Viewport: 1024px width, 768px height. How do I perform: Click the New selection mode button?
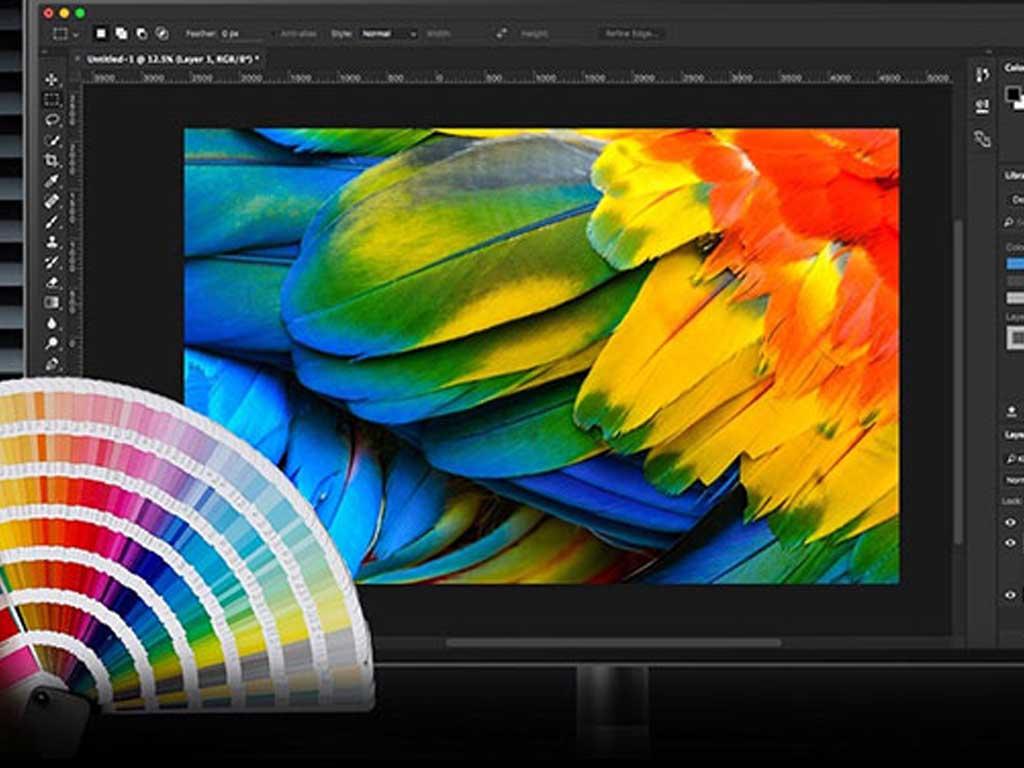pos(100,34)
